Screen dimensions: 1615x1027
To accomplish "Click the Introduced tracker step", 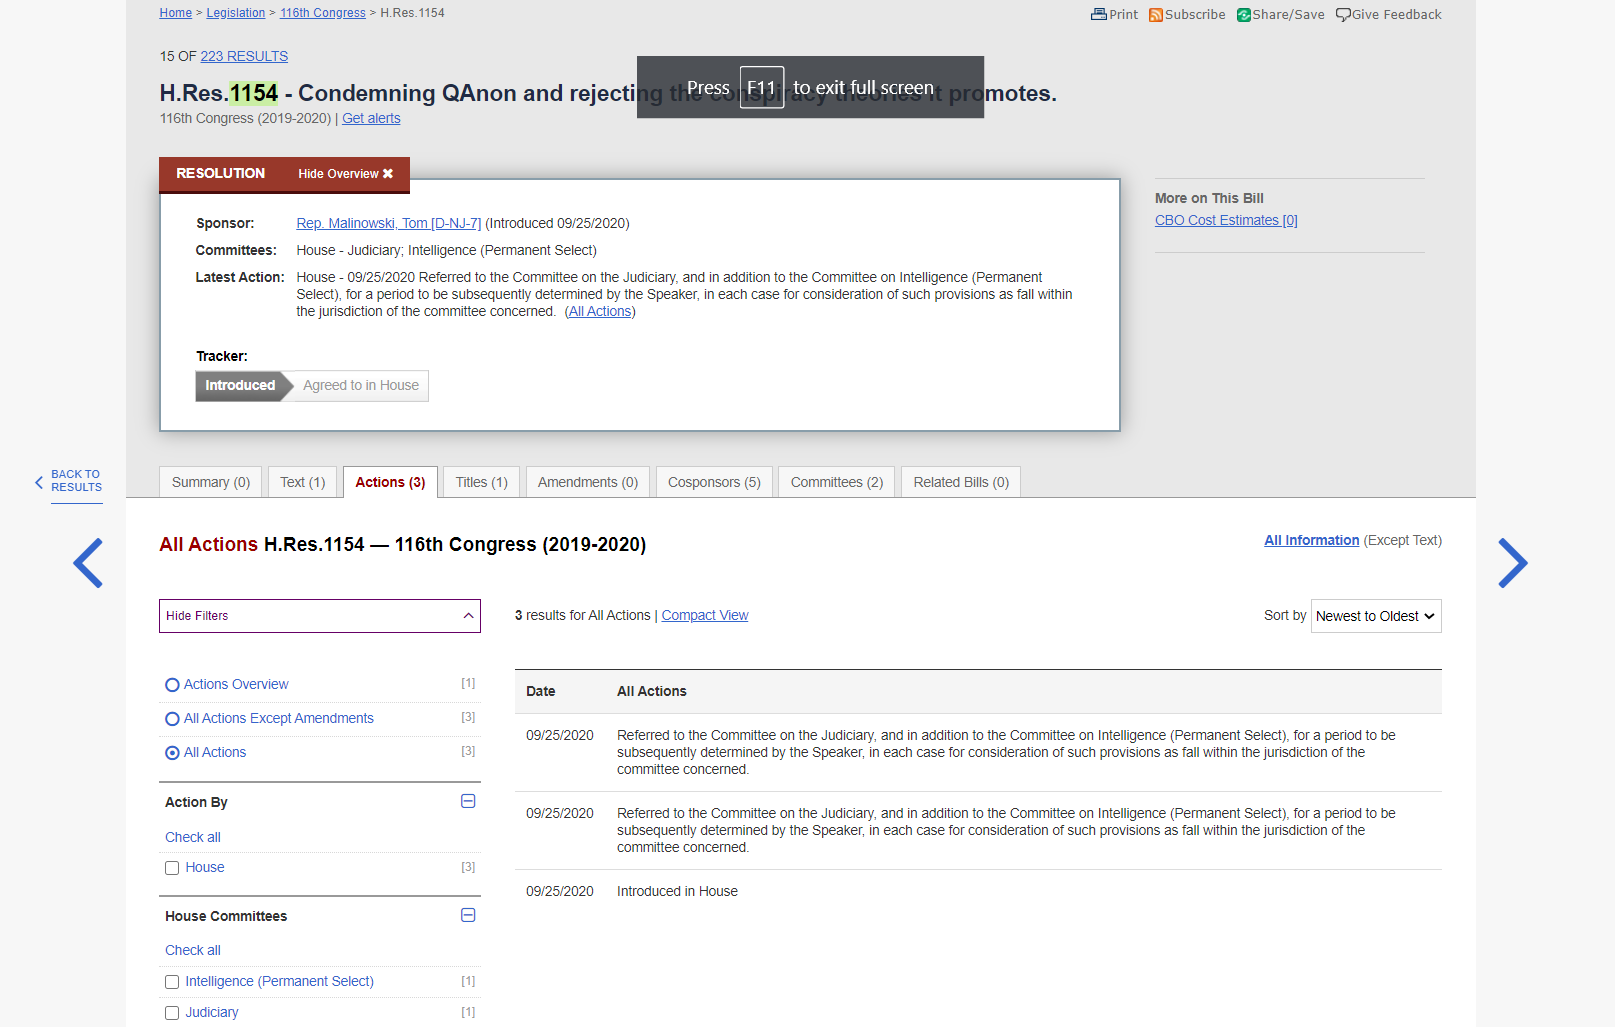I will 240,385.
